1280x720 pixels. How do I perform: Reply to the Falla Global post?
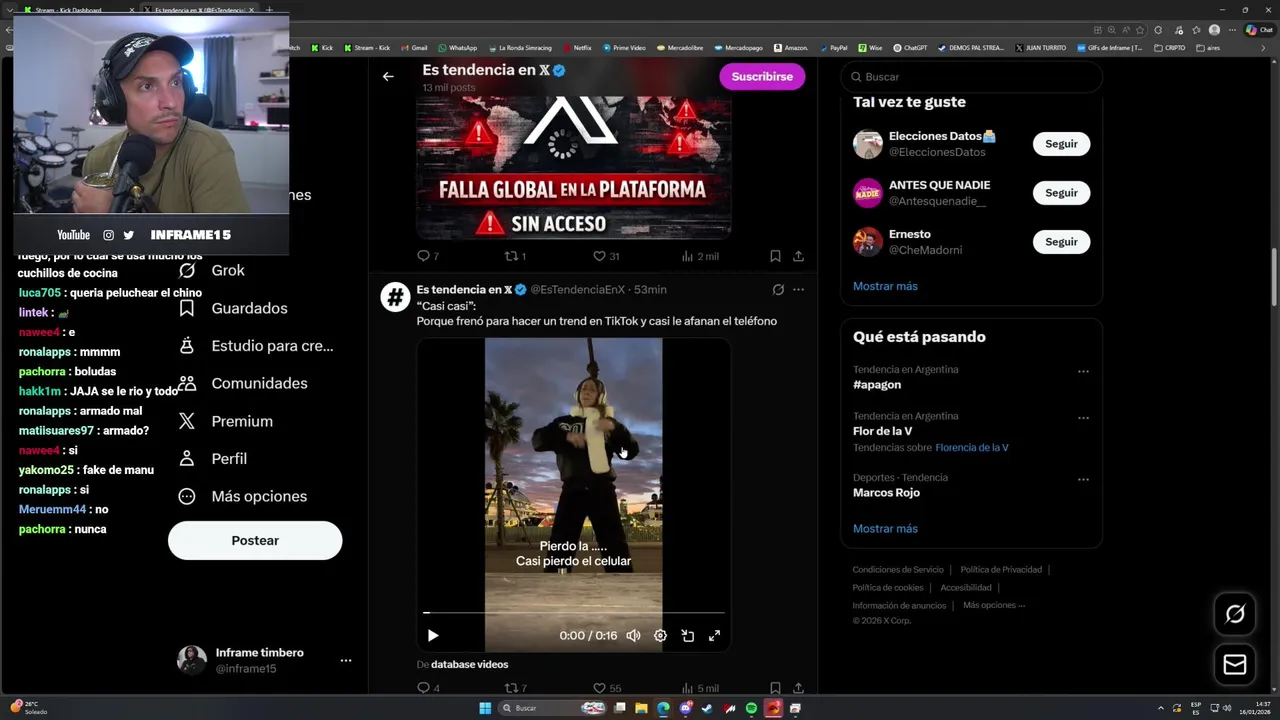(x=427, y=256)
